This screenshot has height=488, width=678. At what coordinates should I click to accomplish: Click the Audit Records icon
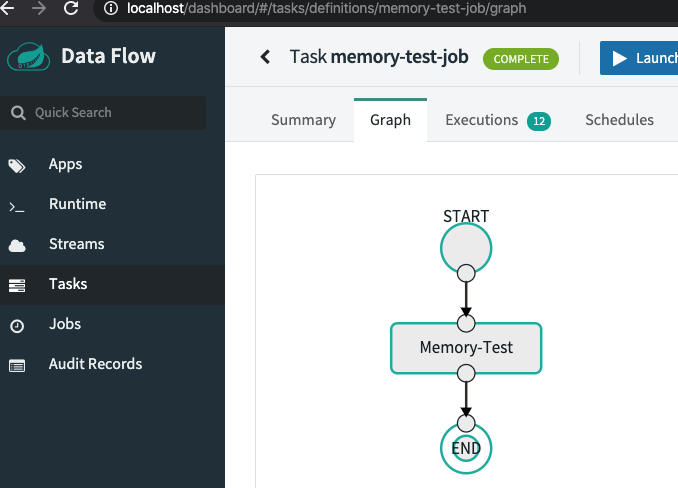click(17, 365)
